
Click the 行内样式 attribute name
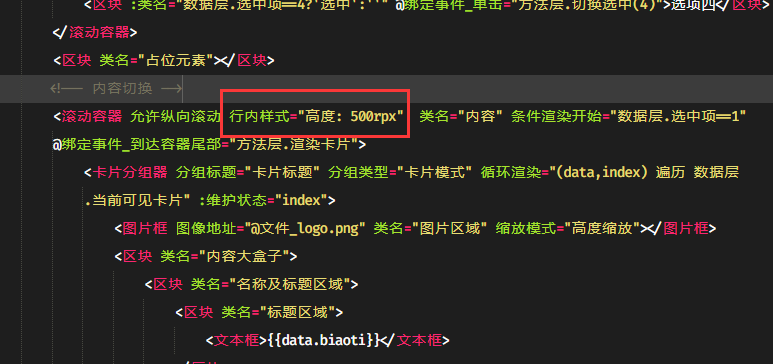tap(259, 117)
